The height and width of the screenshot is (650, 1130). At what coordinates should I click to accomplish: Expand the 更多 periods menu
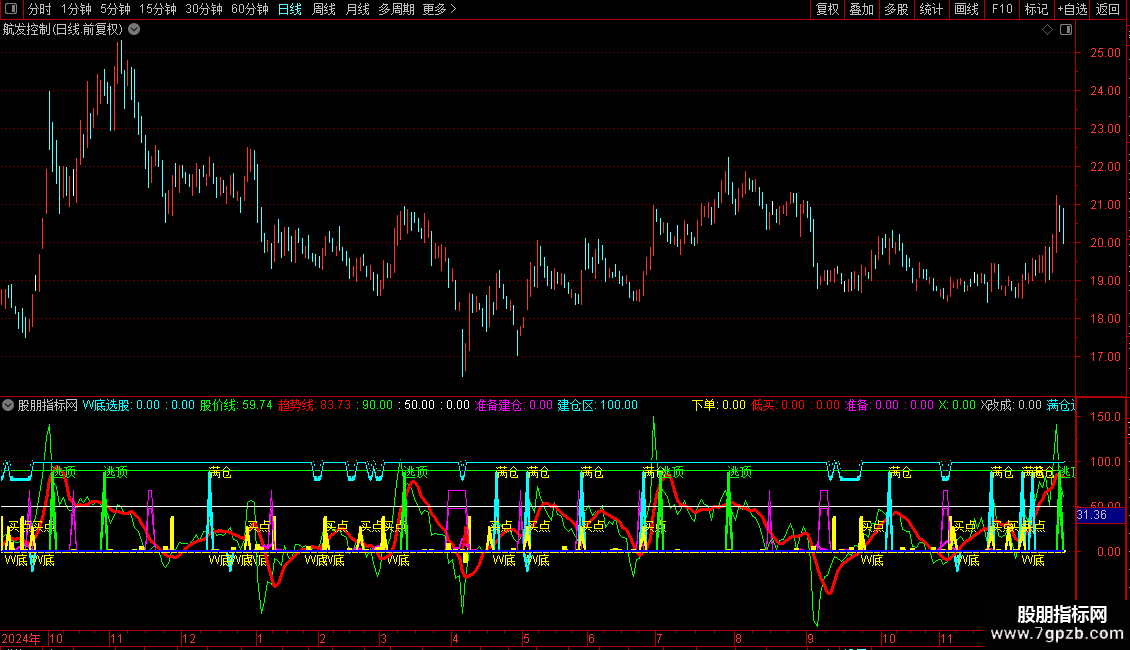tap(439, 9)
